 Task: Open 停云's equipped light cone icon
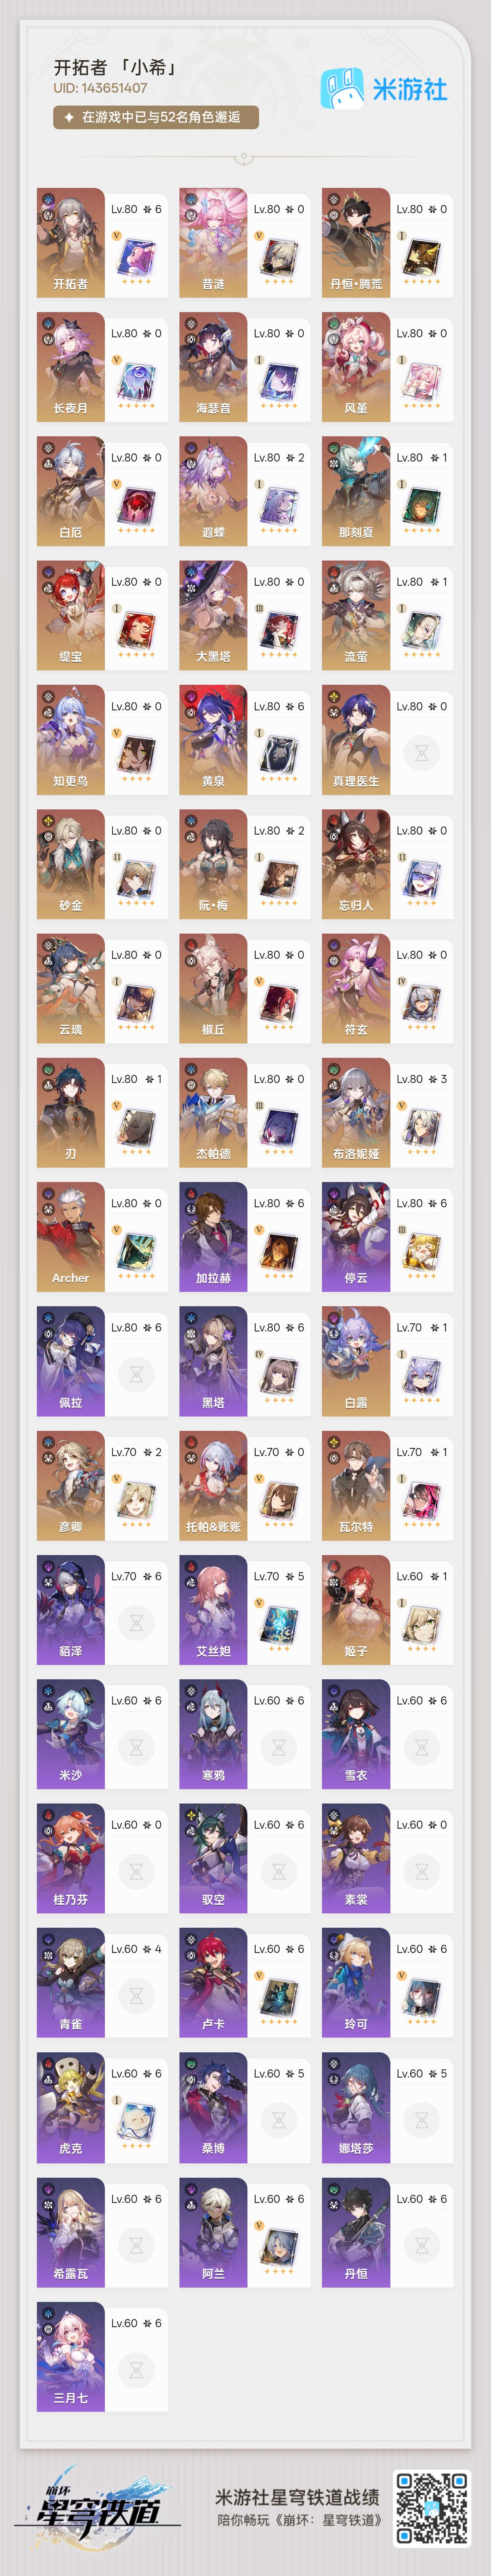point(422,1250)
